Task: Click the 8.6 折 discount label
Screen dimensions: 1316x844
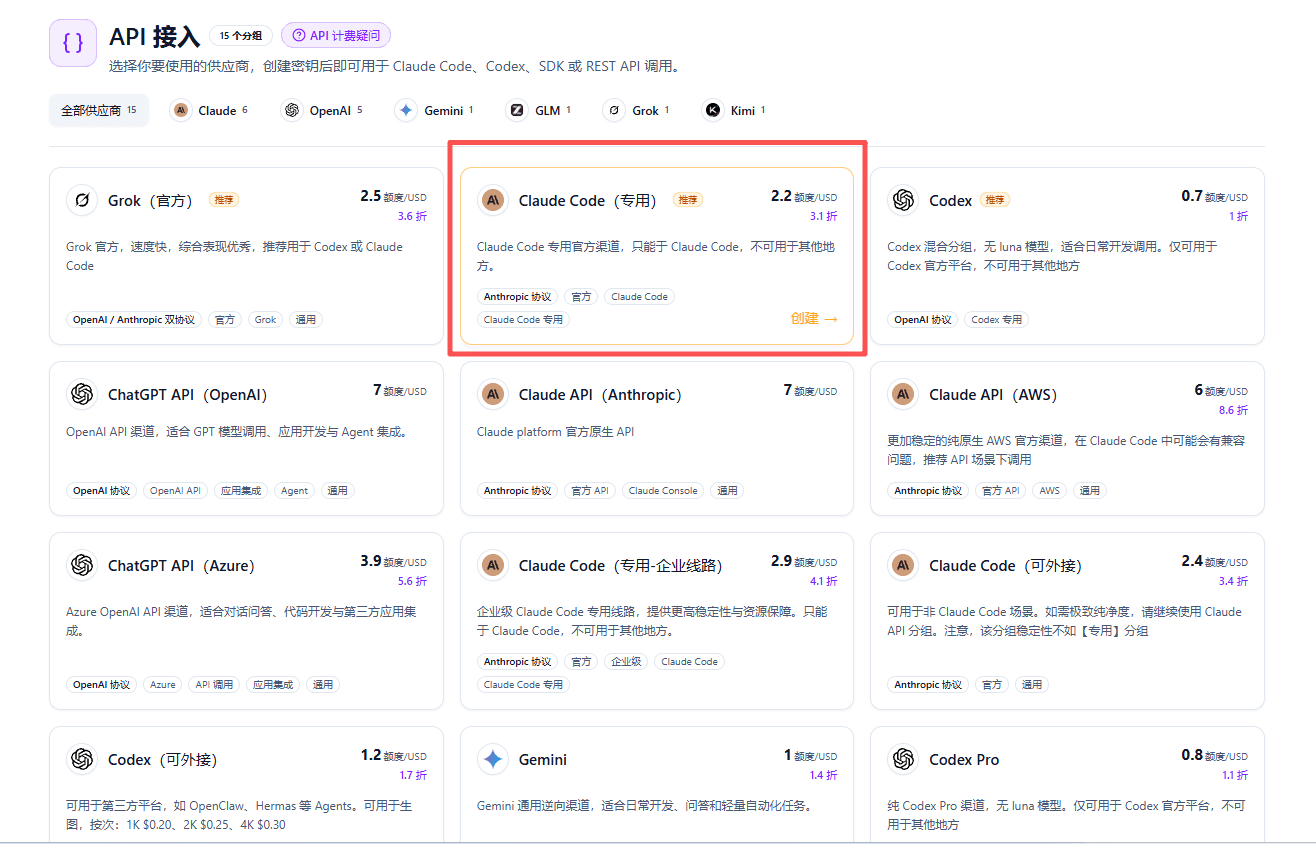Action: point(1233,410)
